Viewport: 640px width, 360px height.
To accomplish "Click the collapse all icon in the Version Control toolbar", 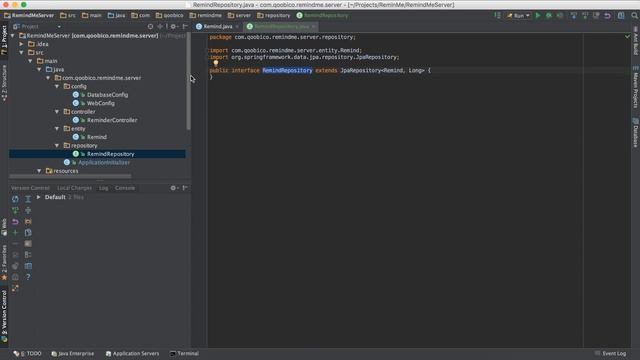I will click(x=28, y=210).
